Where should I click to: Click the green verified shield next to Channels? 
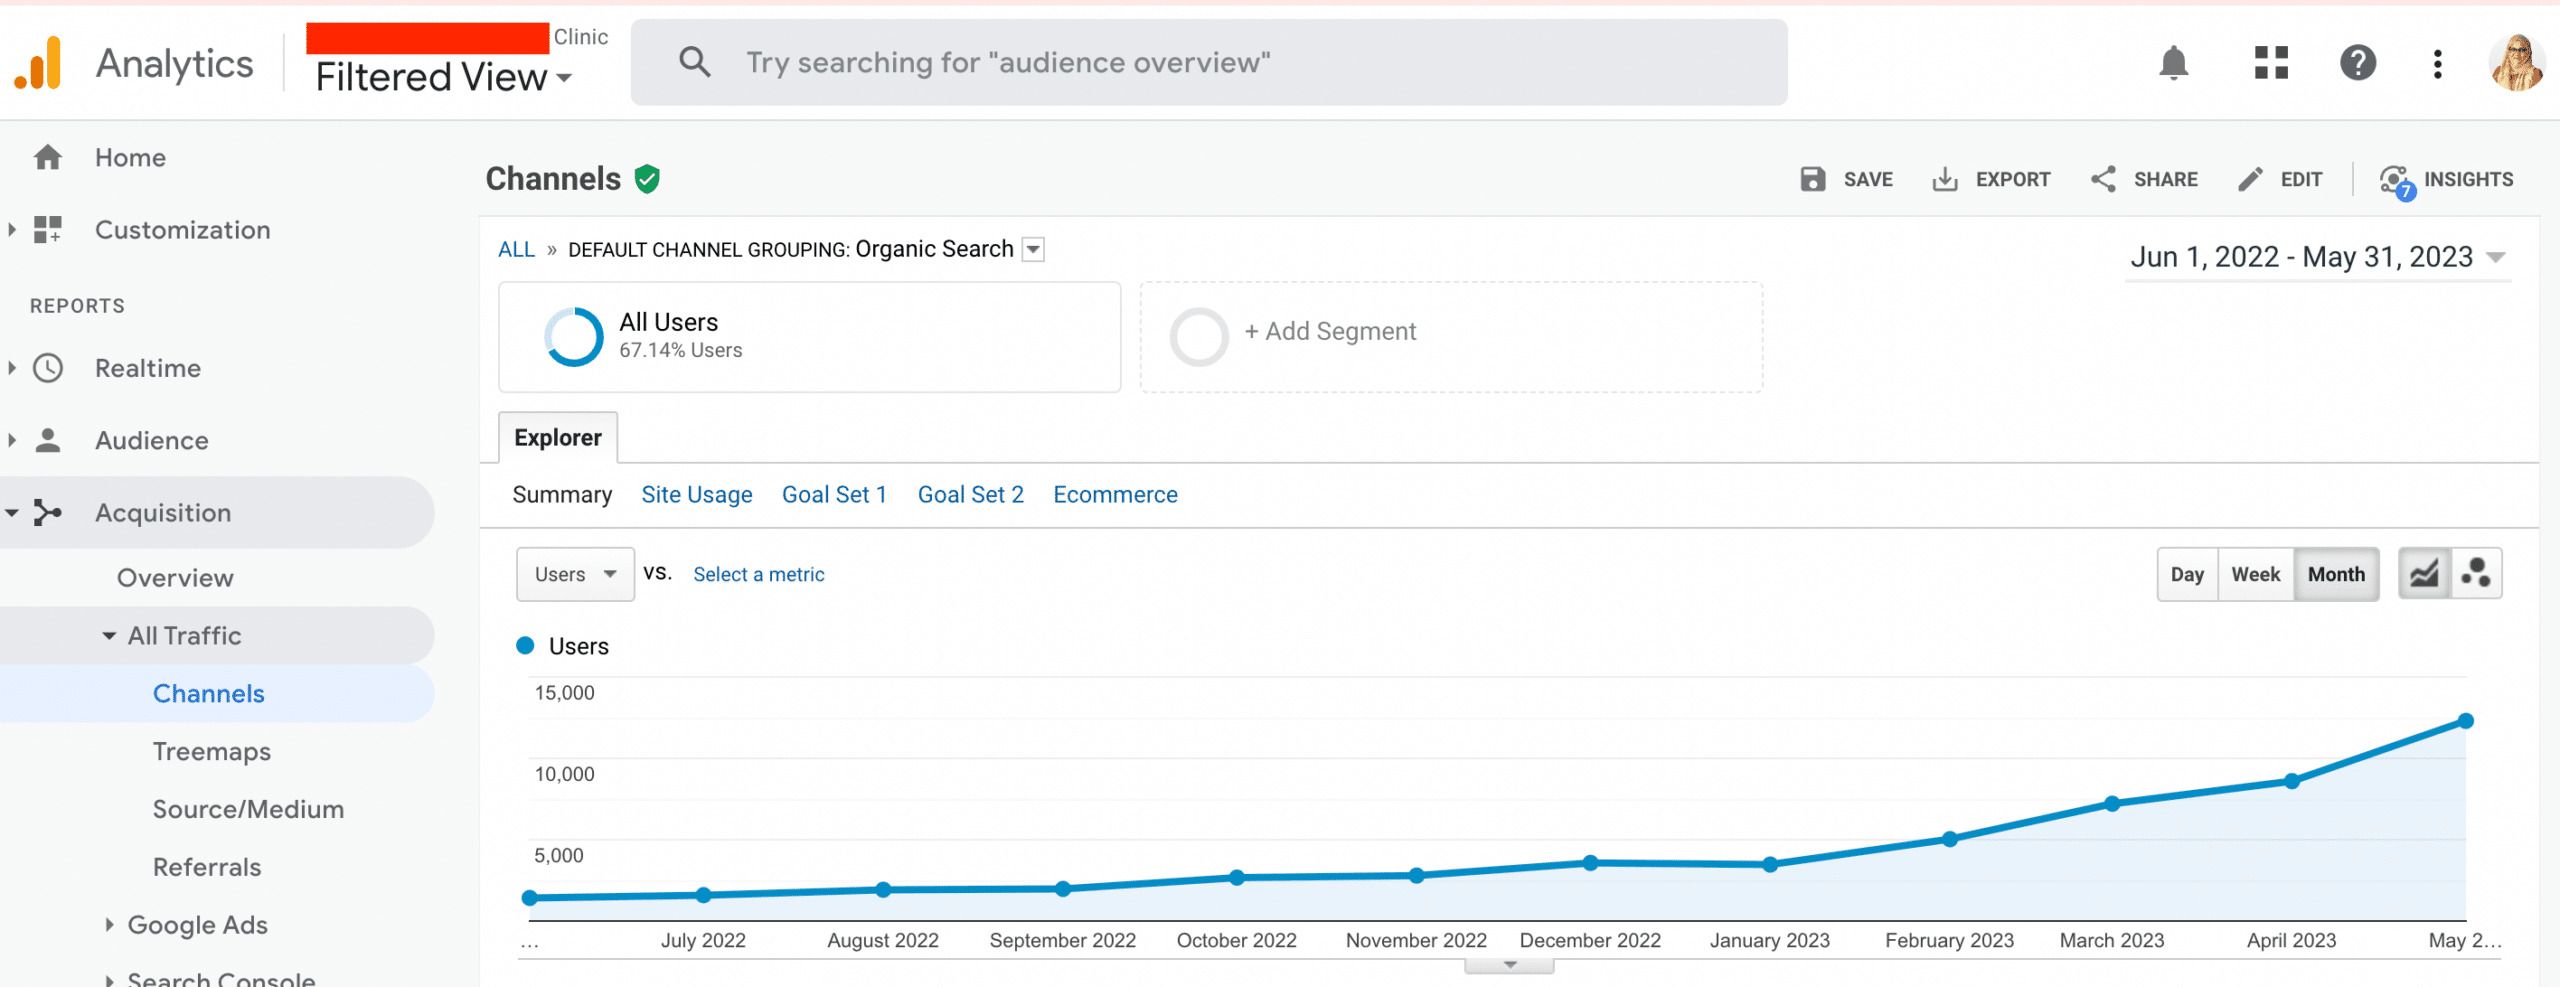pyautogui.click(x=647, y=179)
